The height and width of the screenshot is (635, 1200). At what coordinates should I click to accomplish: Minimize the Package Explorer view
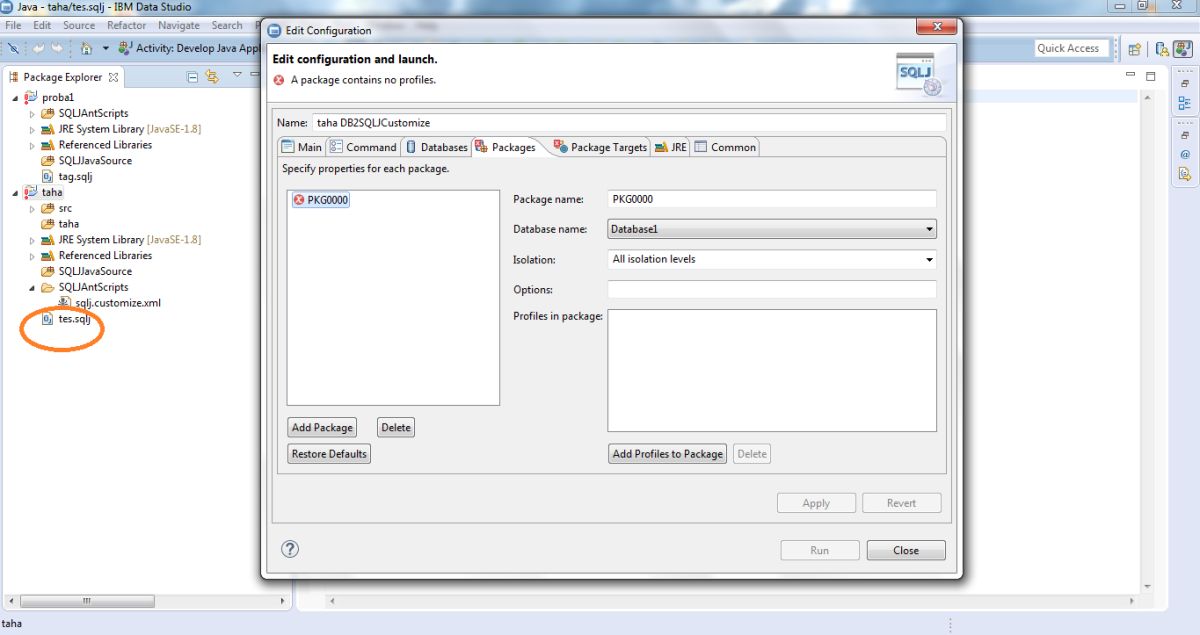256,76
